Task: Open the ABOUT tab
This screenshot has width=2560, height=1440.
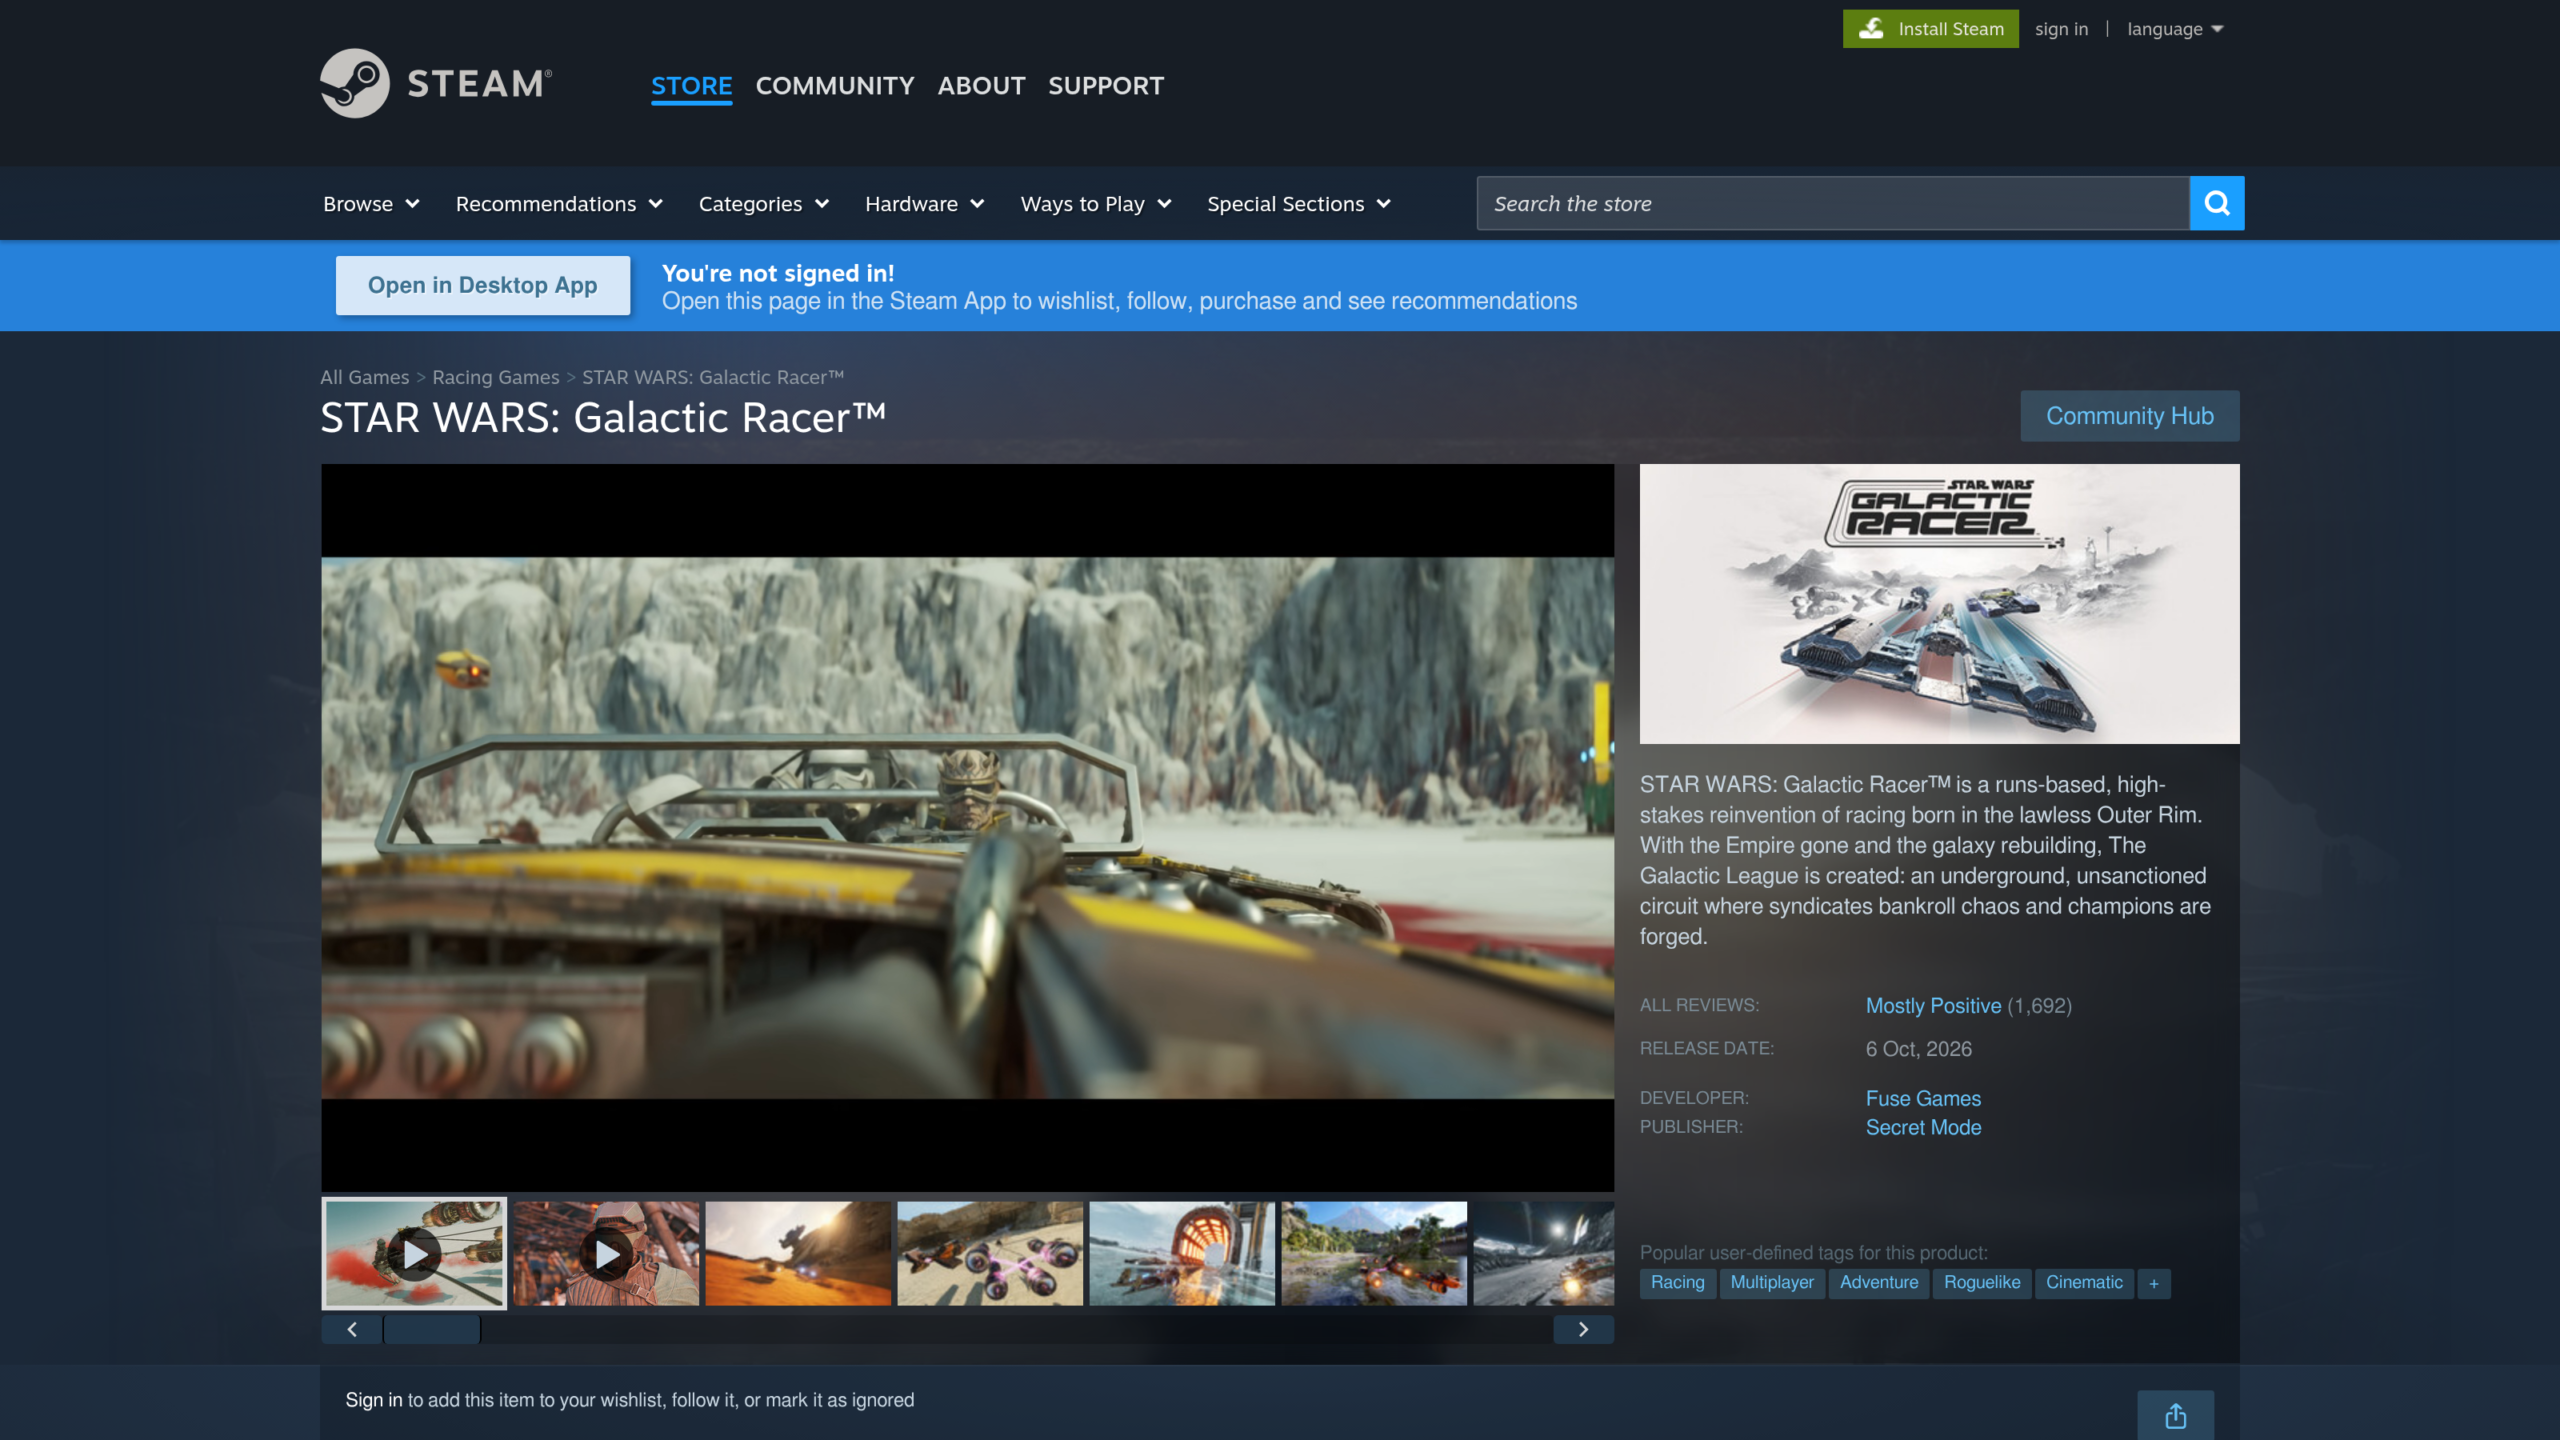Action: (981, 86)
